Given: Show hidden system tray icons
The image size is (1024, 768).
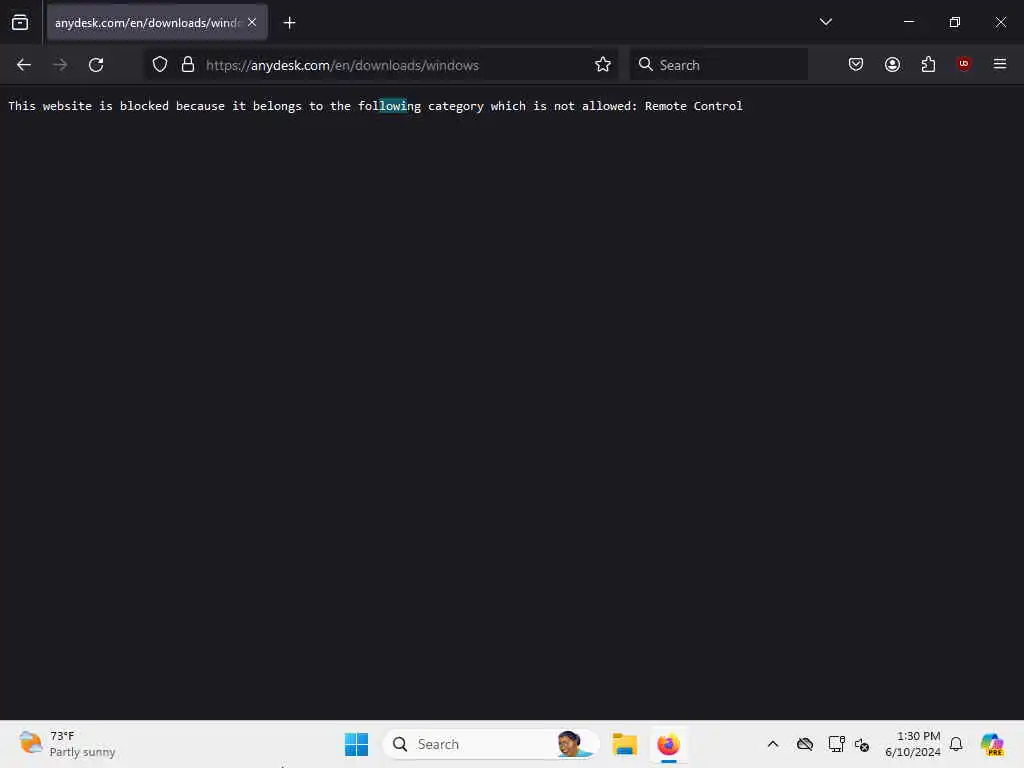Looking at the screenshot, I should [x=773, y=744].
